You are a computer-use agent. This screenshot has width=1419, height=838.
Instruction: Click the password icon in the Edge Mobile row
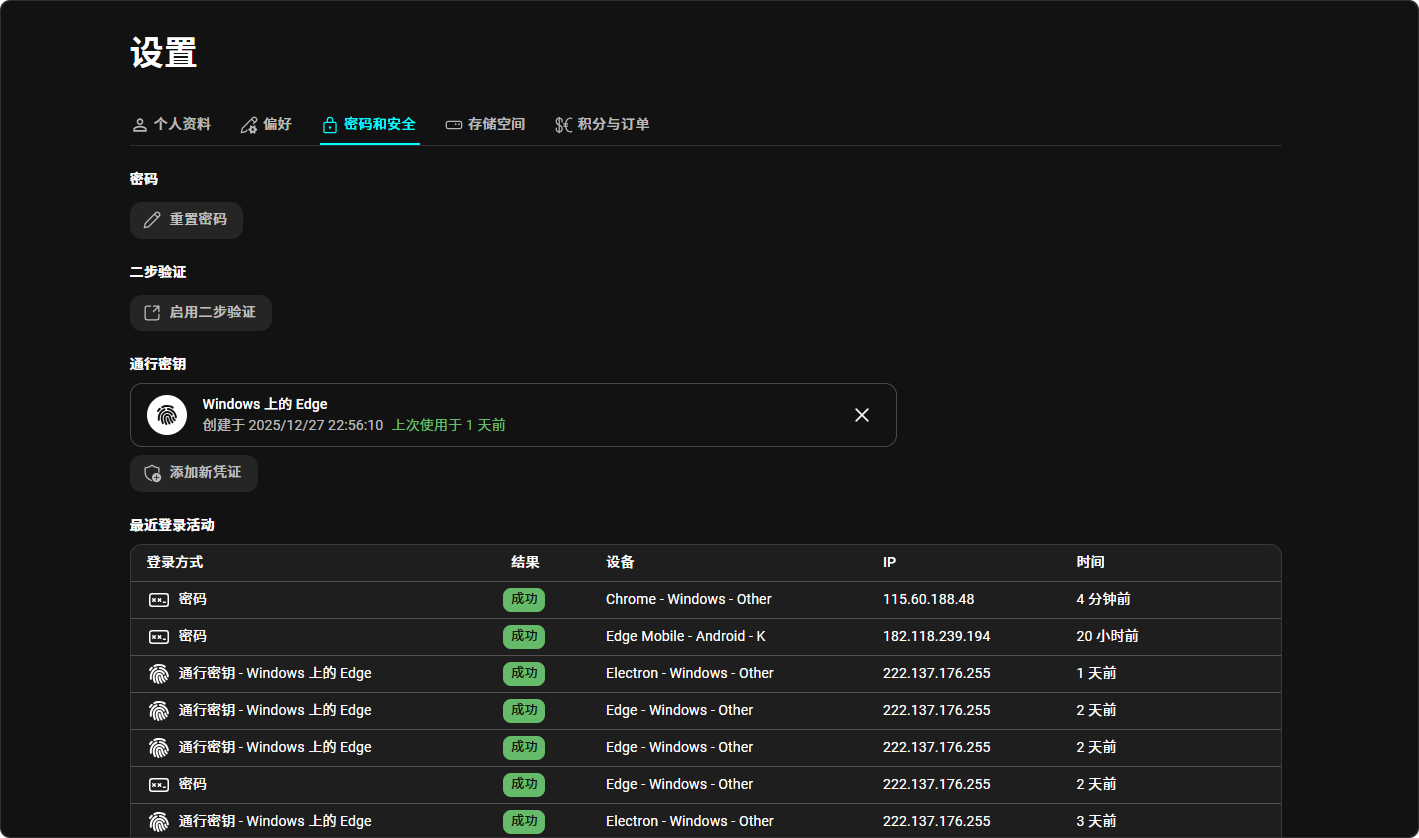[x=159, y=637]
